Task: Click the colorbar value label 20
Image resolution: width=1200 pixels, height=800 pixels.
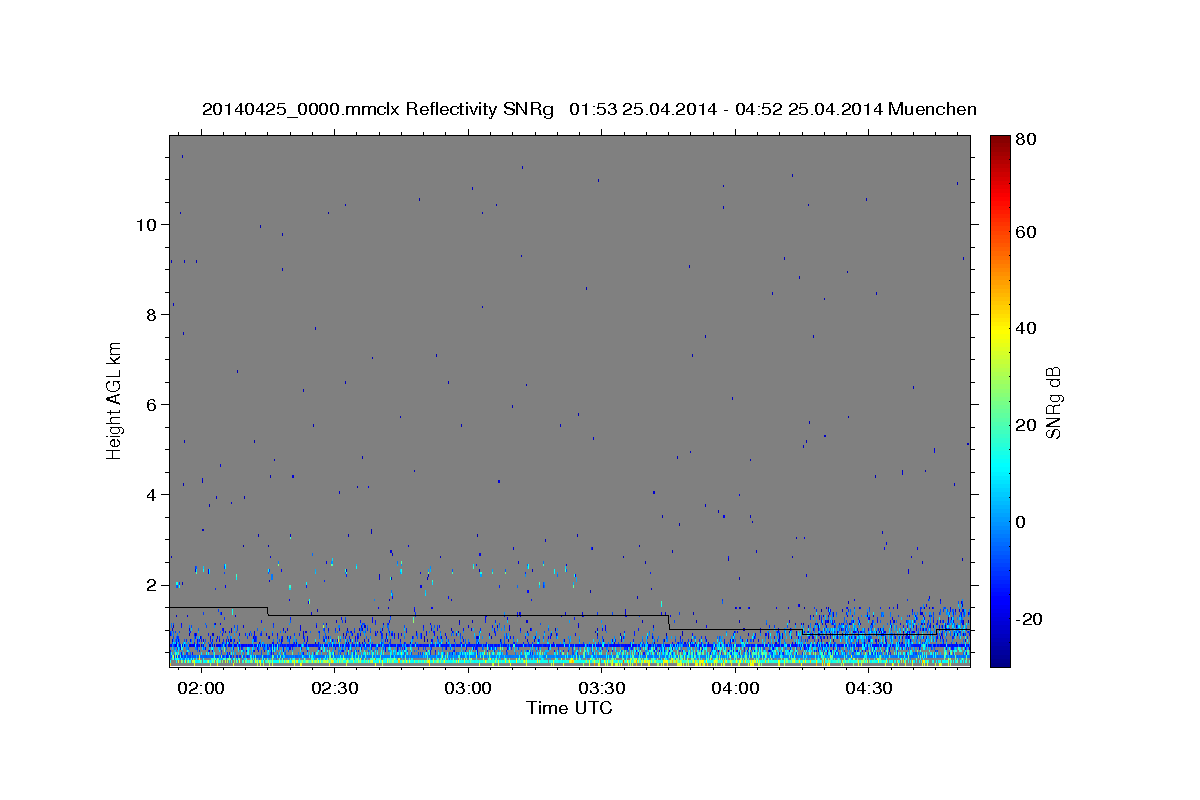Action: point(1026,425)
